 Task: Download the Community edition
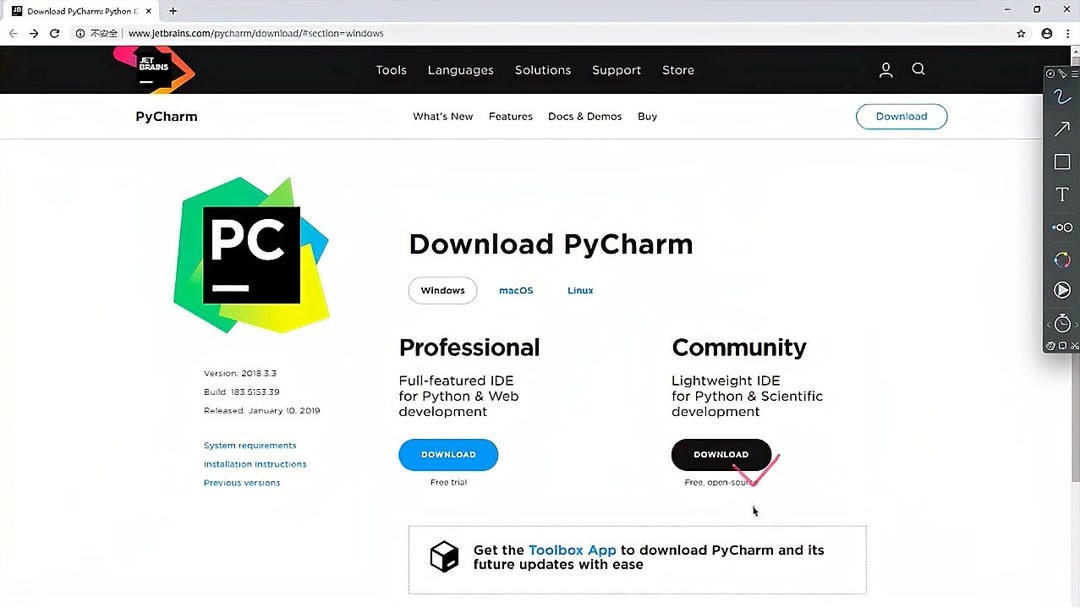[x=721, y=454]
